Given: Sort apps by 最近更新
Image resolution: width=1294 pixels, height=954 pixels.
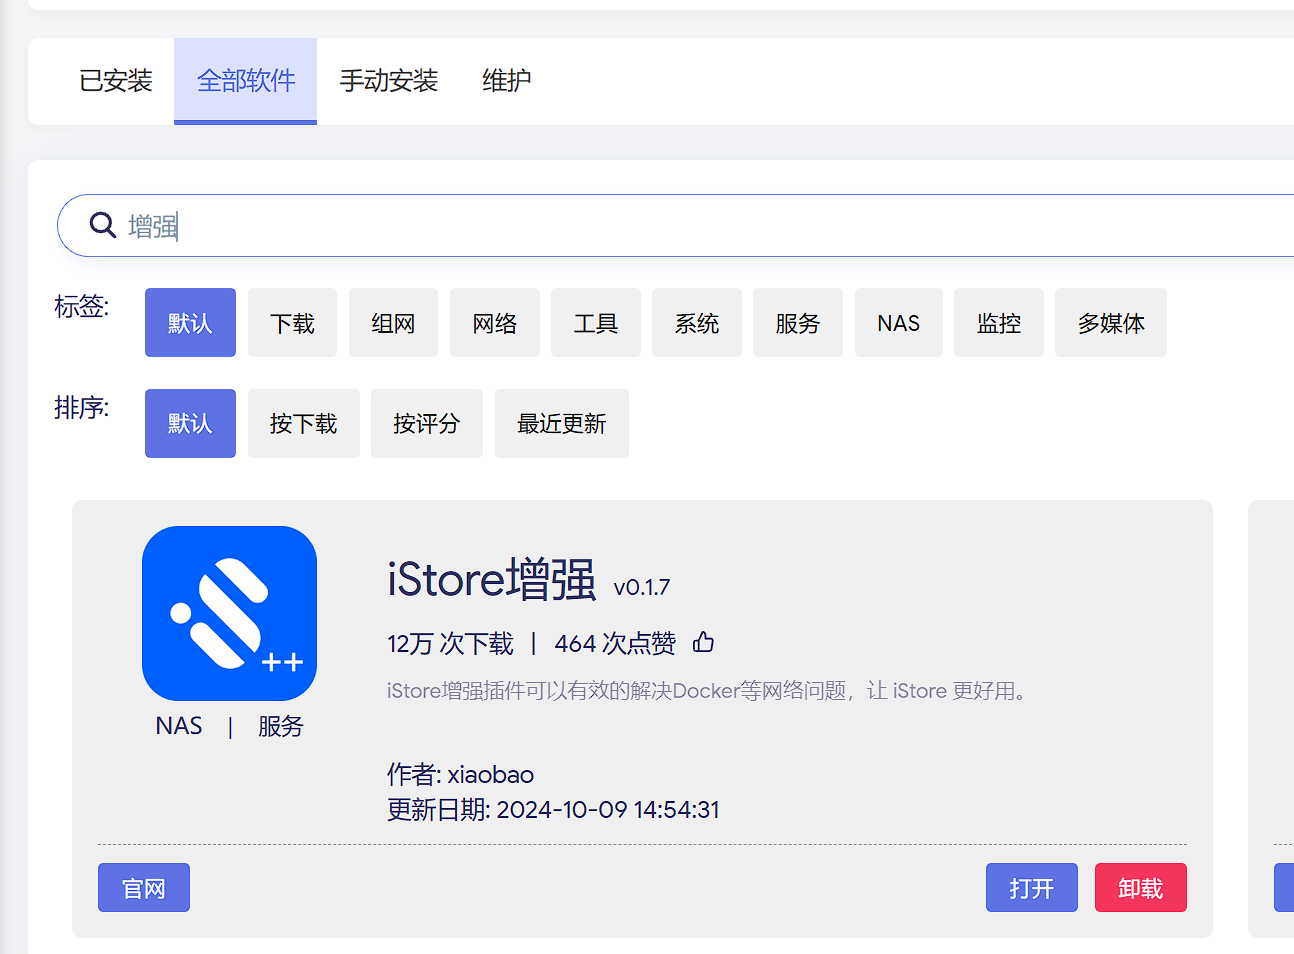Looking at the screenshot, I should pyautogui.click(x=561, y=424).
